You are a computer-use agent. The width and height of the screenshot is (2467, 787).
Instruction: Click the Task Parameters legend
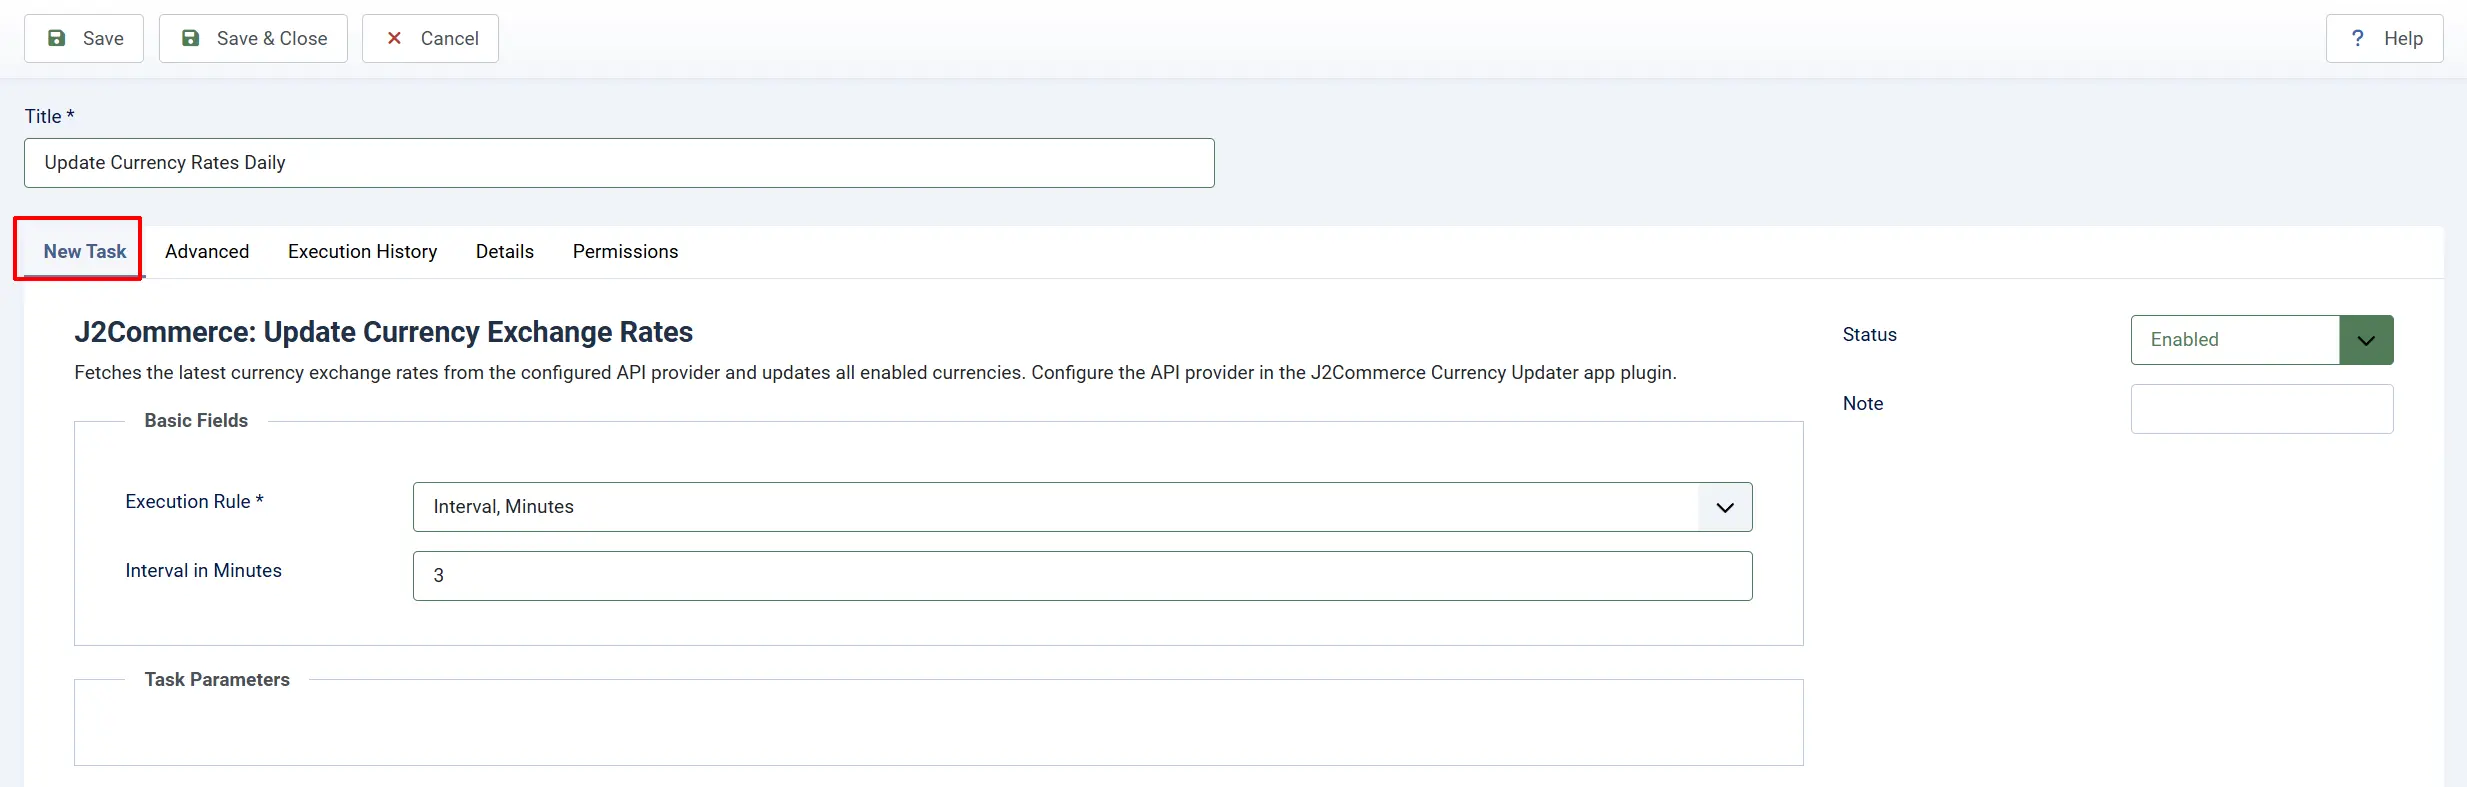217,679
